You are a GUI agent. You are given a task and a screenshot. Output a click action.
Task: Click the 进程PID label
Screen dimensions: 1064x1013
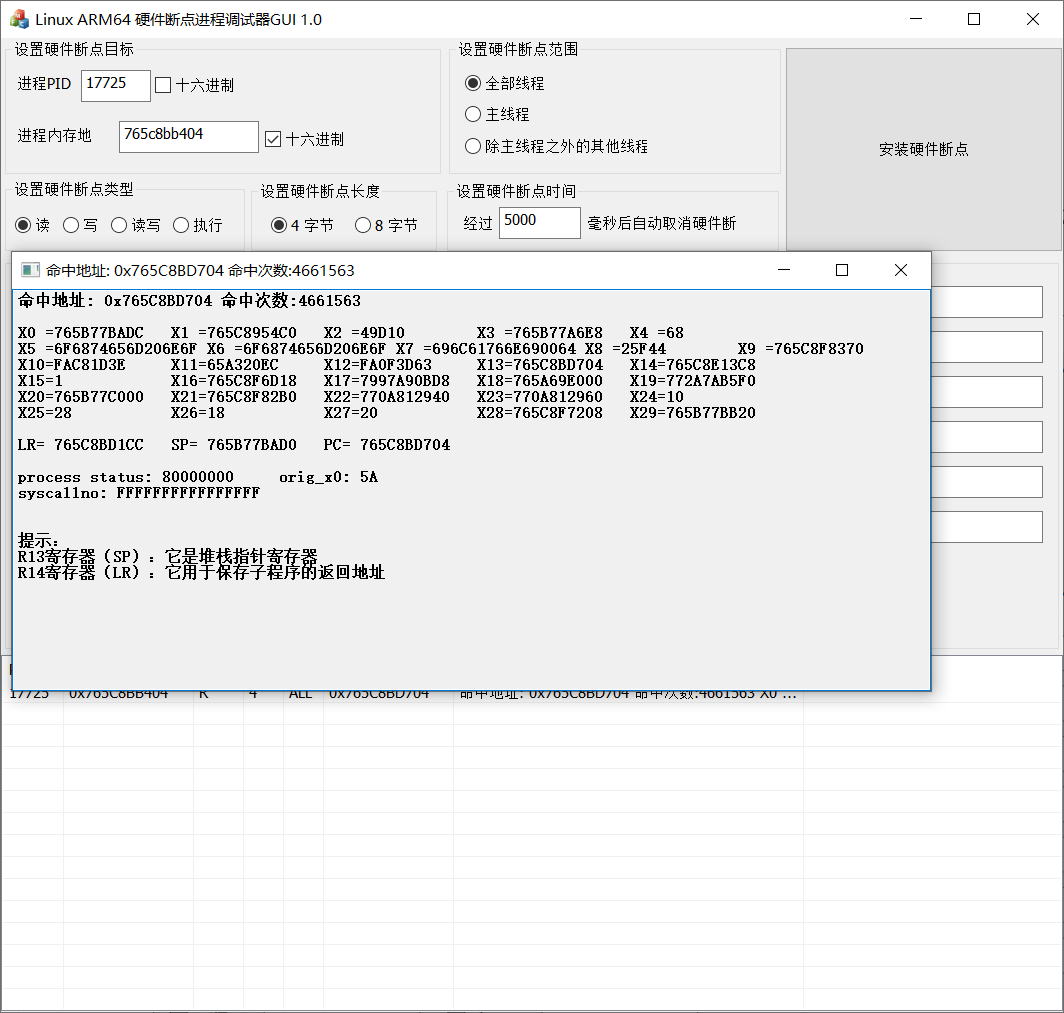tap(44, 83)
